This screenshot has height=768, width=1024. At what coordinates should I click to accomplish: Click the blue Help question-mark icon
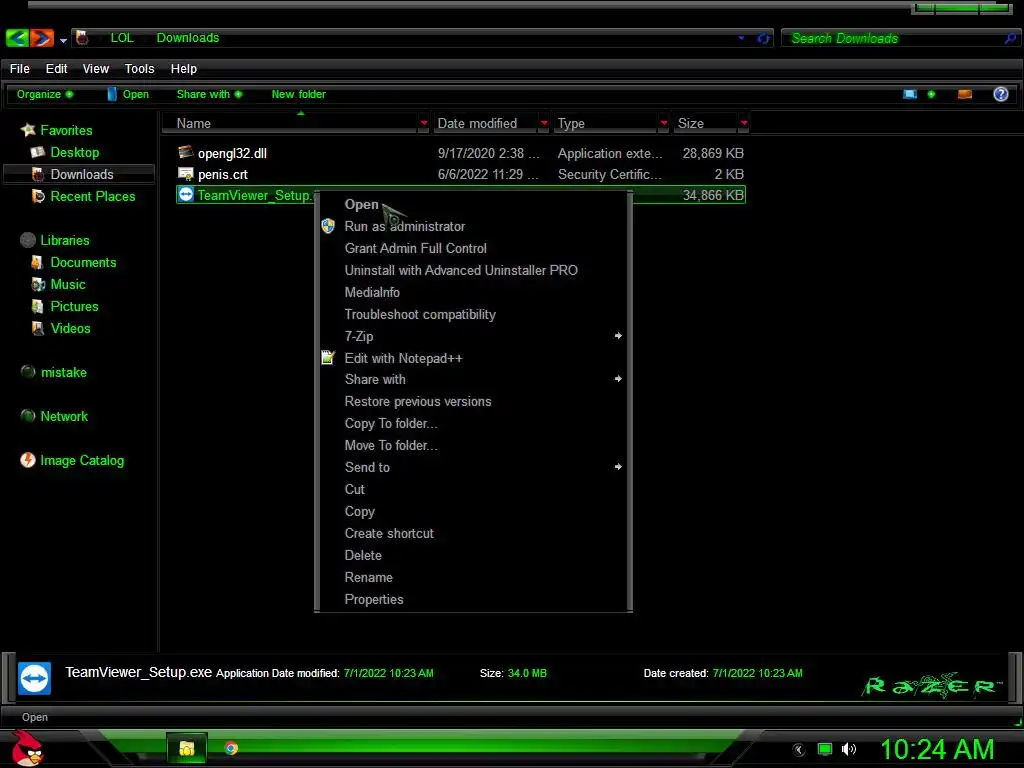point(1000,94)
